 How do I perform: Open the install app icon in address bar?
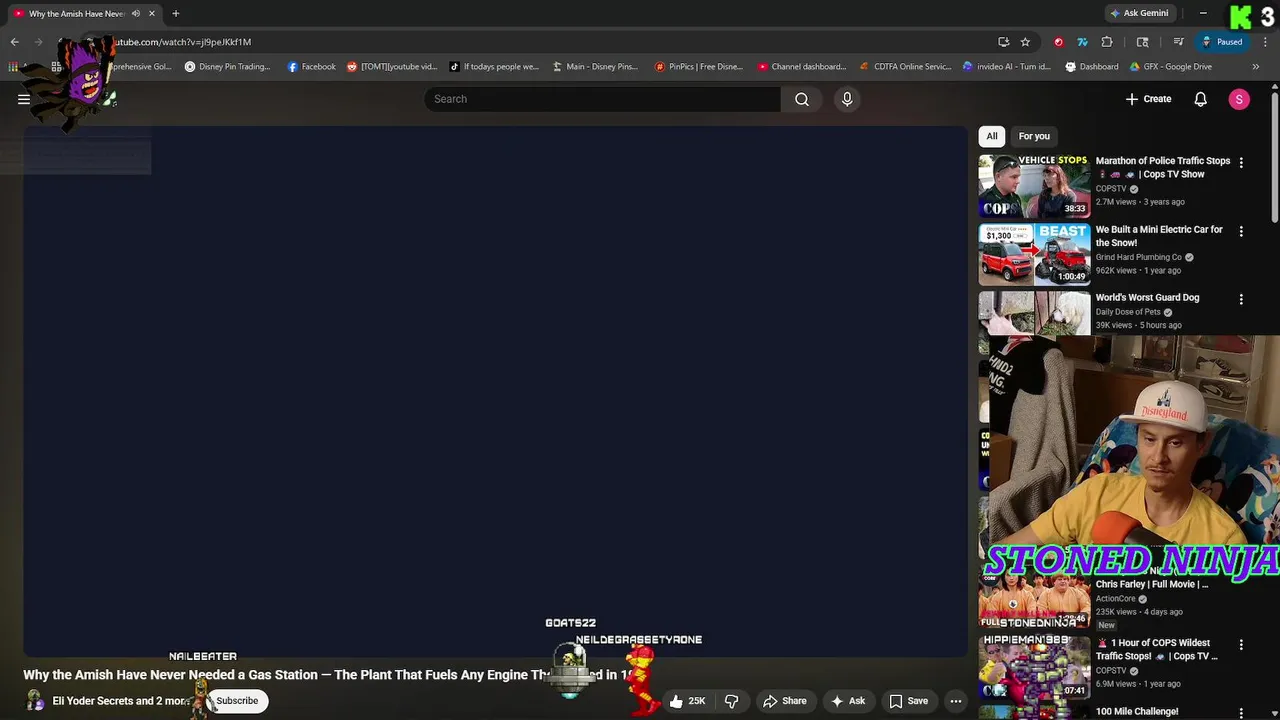pos(1003,42)
